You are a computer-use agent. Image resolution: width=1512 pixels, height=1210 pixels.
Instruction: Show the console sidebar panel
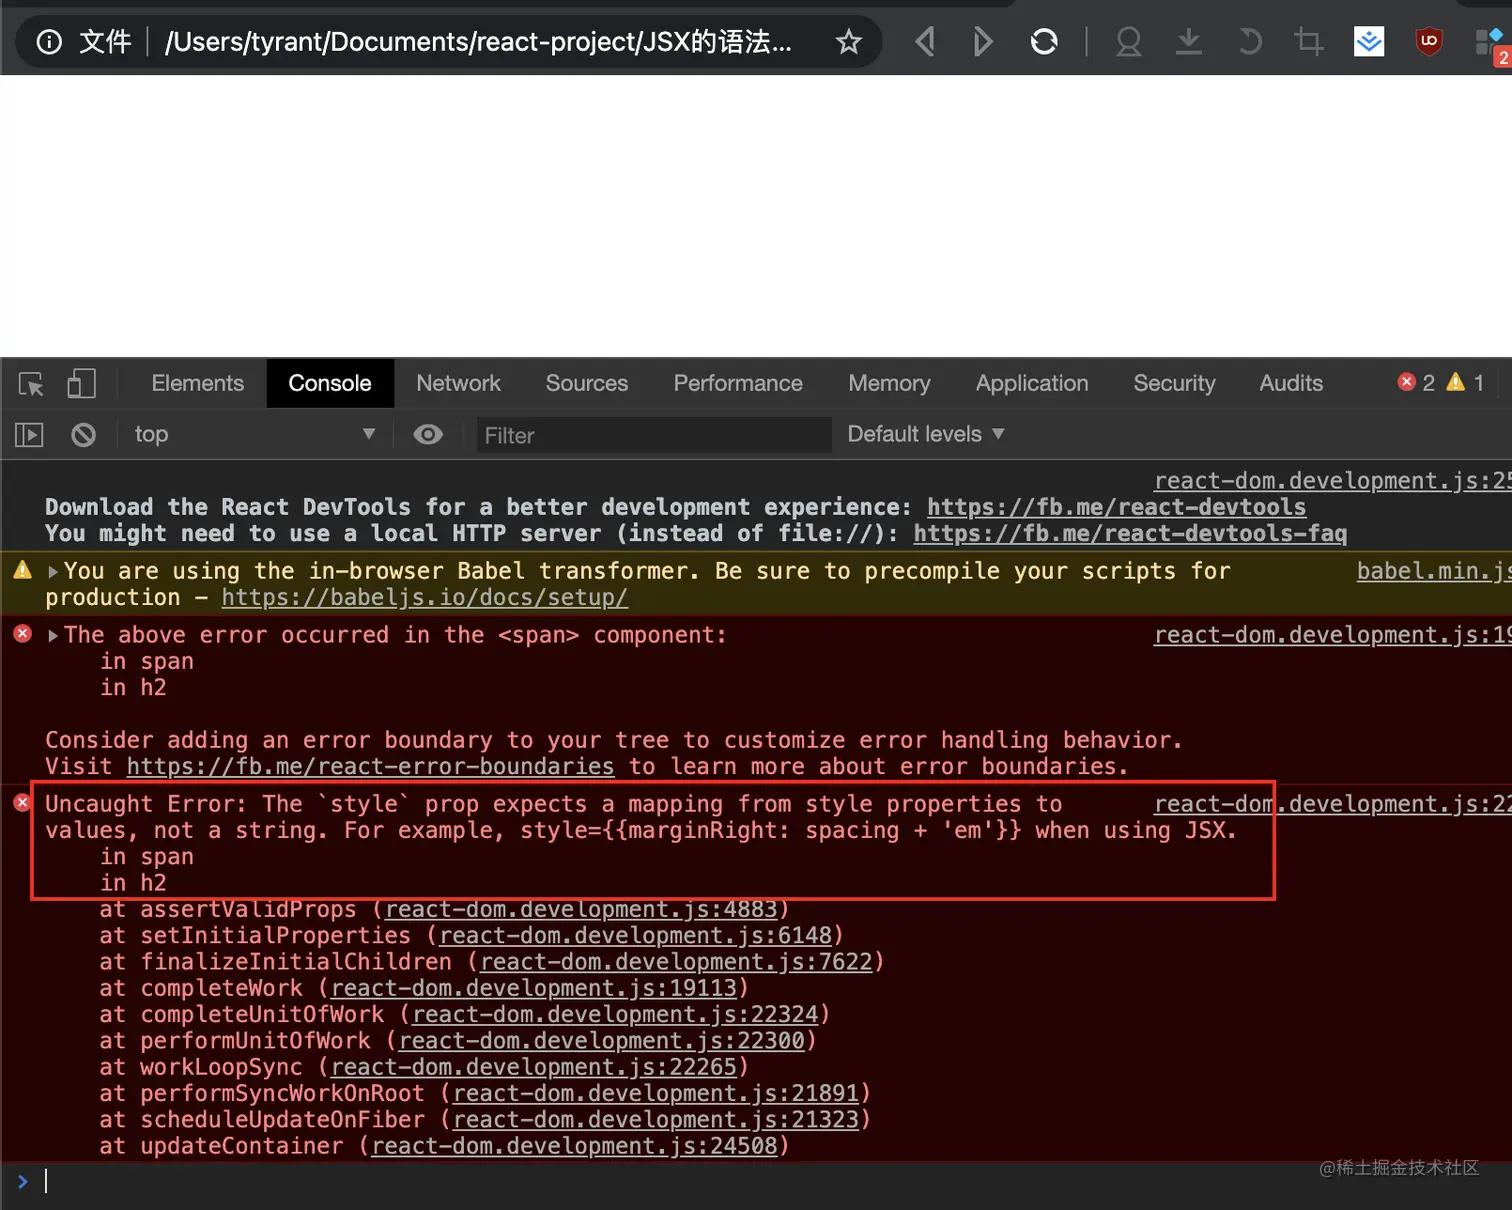[29, 435]
